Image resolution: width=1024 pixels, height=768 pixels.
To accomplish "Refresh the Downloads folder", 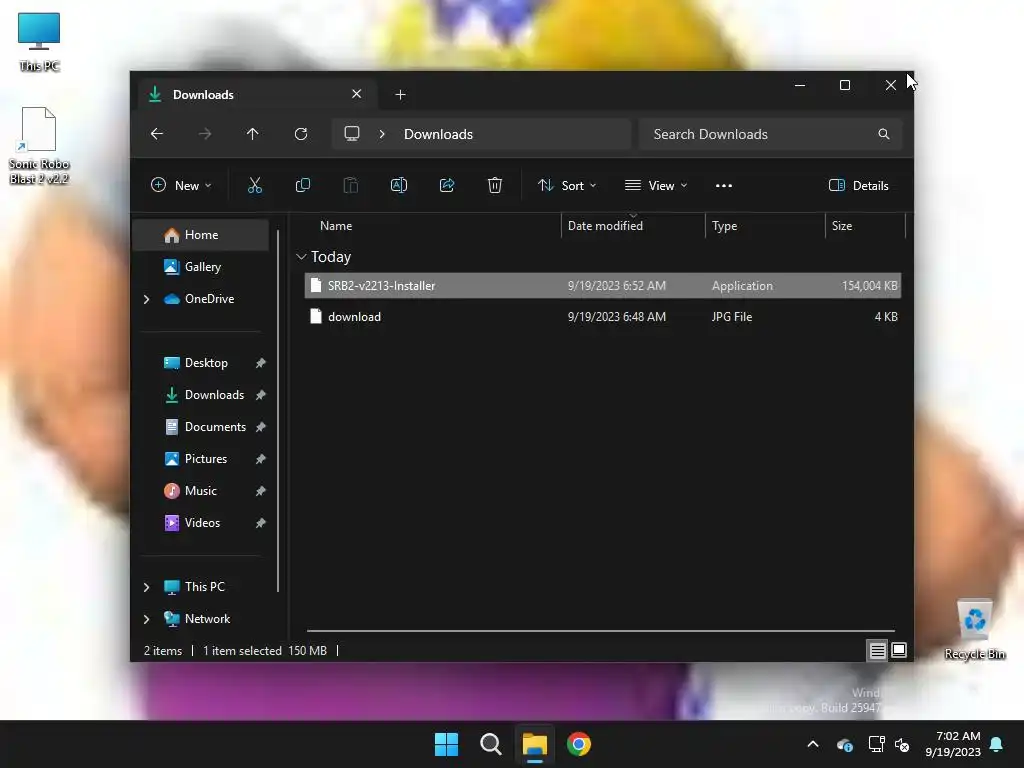I will (301, 134).
